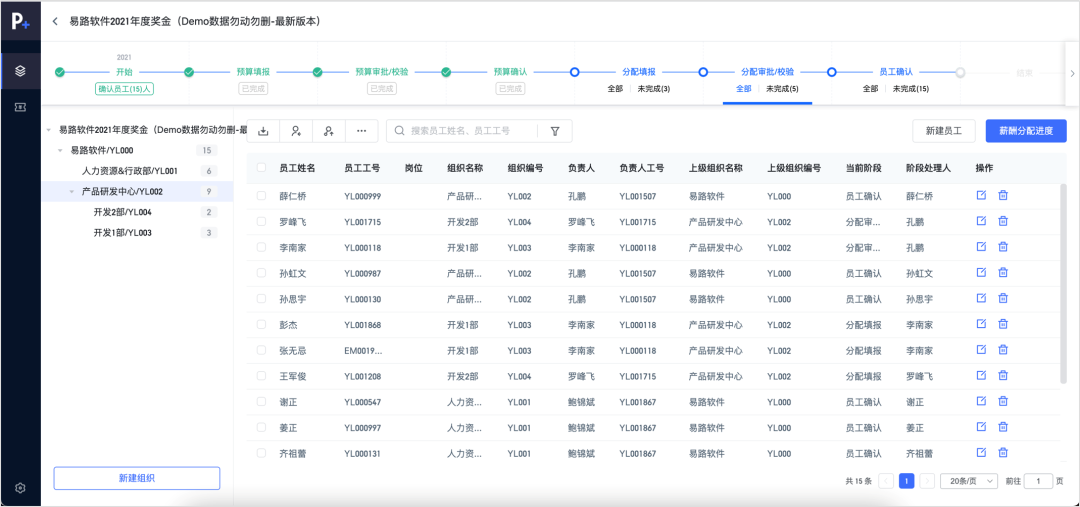The image size is (1080, 507).
Task: Open the settings gear in the left sidebar
Action: coord(20,488)
